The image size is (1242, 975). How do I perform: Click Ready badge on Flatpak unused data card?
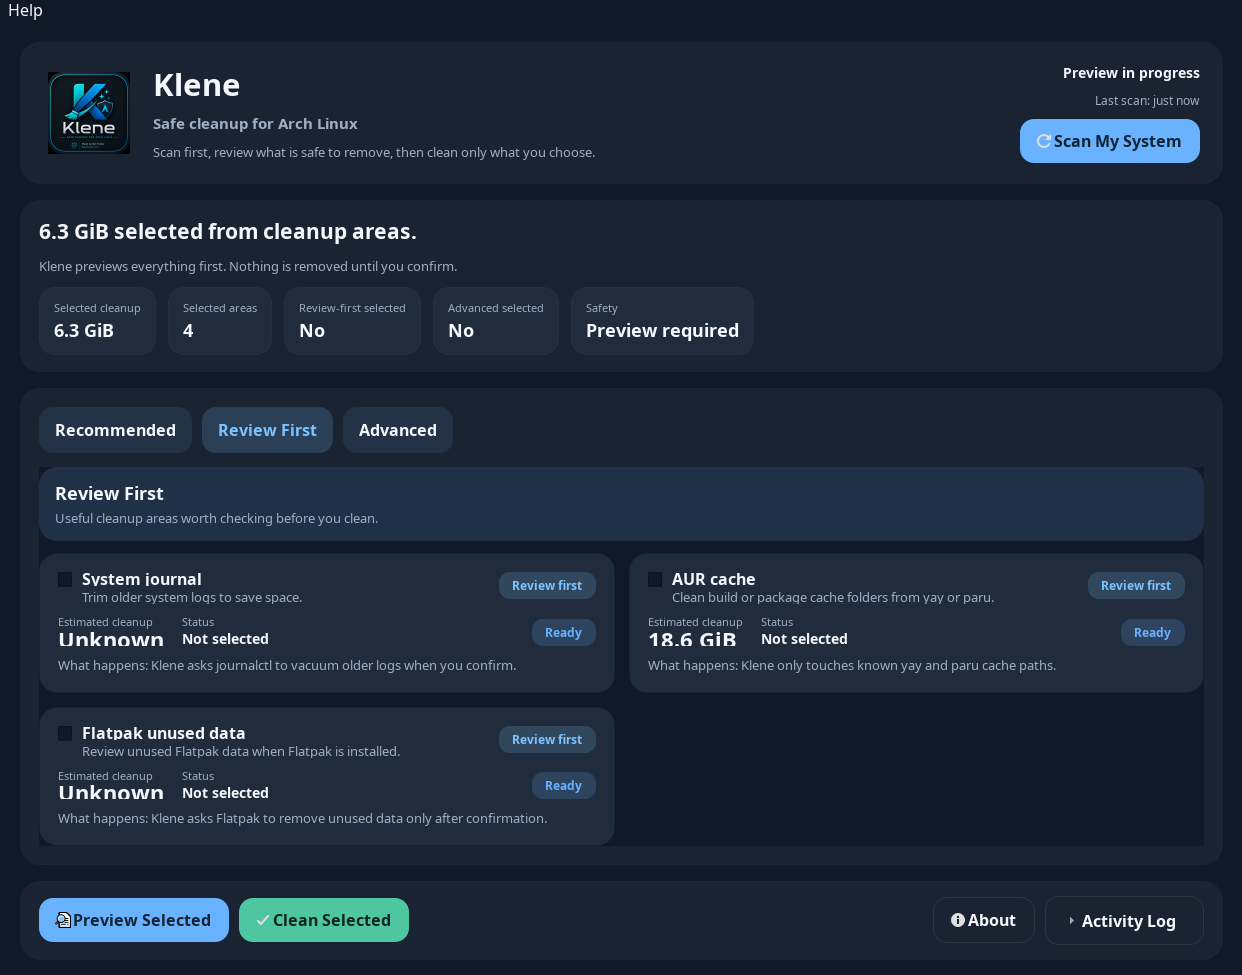pyautogui.click(x=563, y=786)
